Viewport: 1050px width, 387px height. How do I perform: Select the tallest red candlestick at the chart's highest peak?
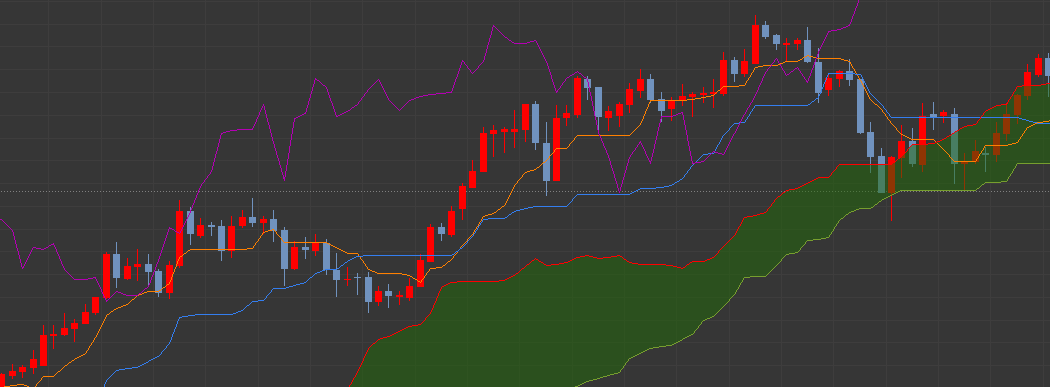pyautogui.click(x=755, y=44)
